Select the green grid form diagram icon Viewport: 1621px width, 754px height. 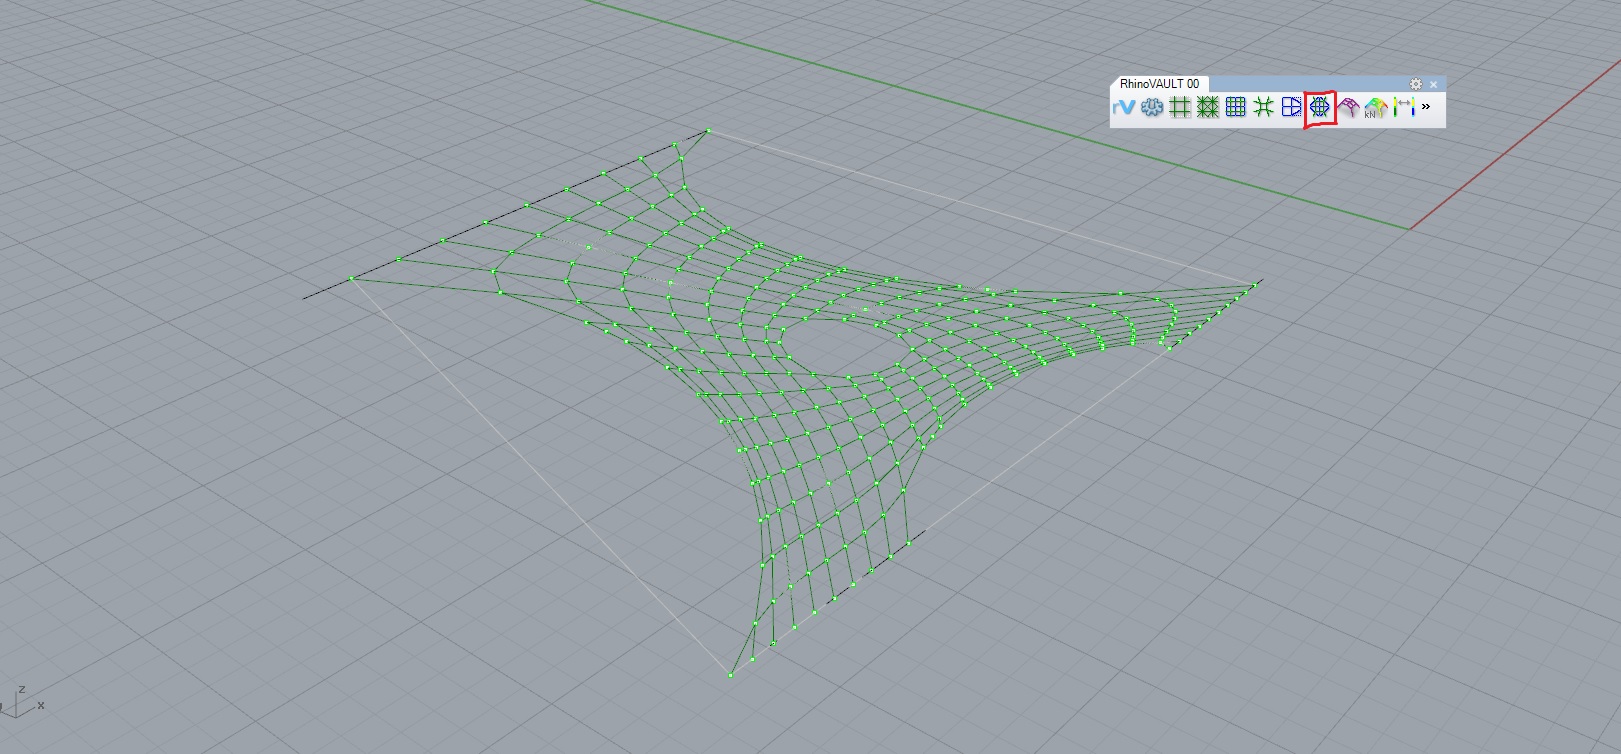pyautogui.click(x=1180, y=107)
